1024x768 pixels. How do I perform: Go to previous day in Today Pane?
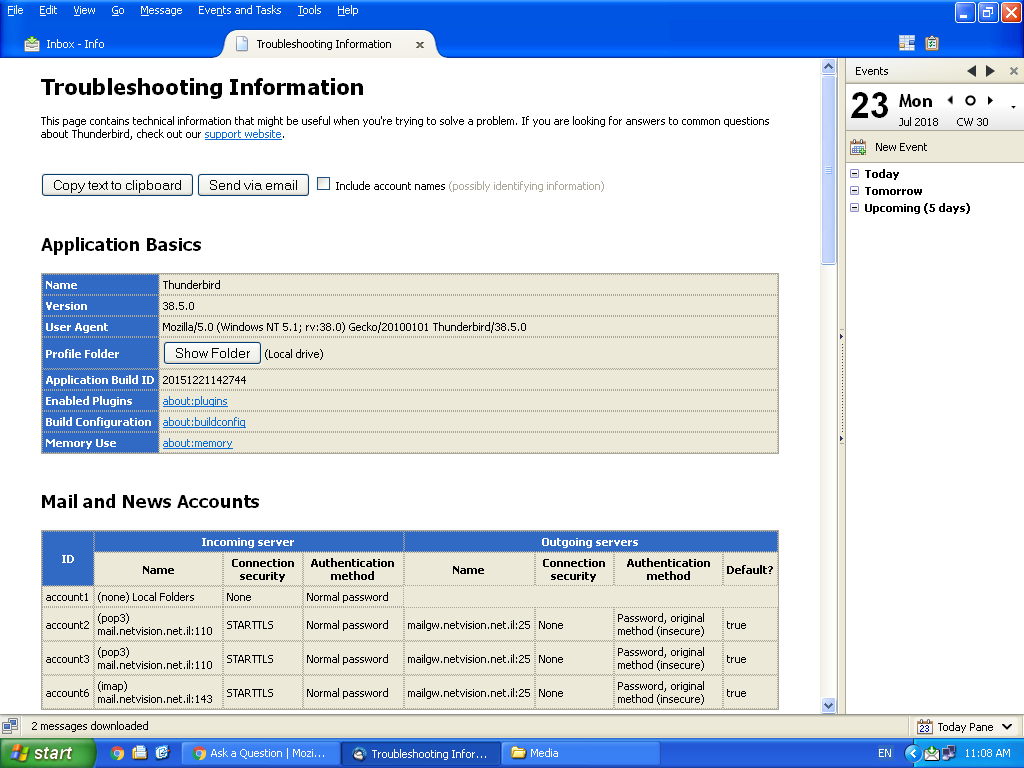tap(950, 101)
